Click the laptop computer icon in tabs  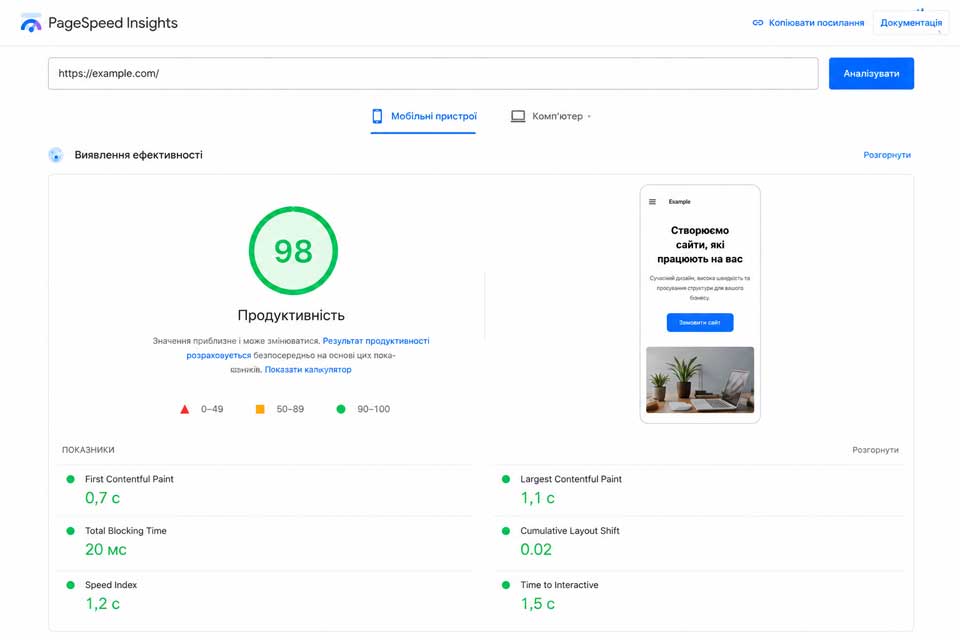(x=518, y=116)
